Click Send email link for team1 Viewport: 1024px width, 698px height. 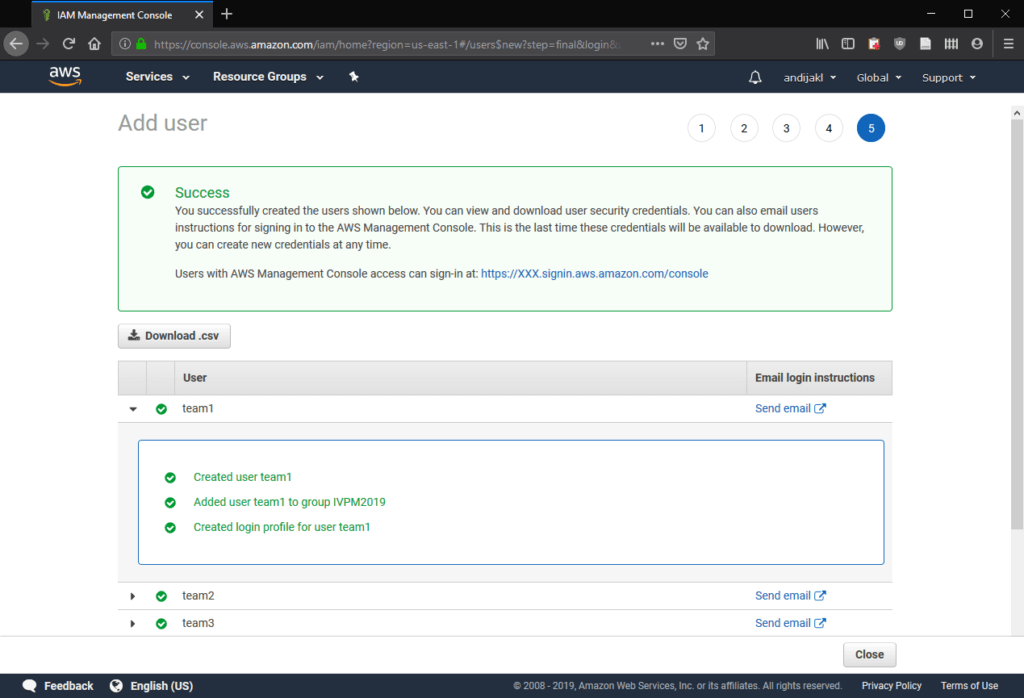790,408
